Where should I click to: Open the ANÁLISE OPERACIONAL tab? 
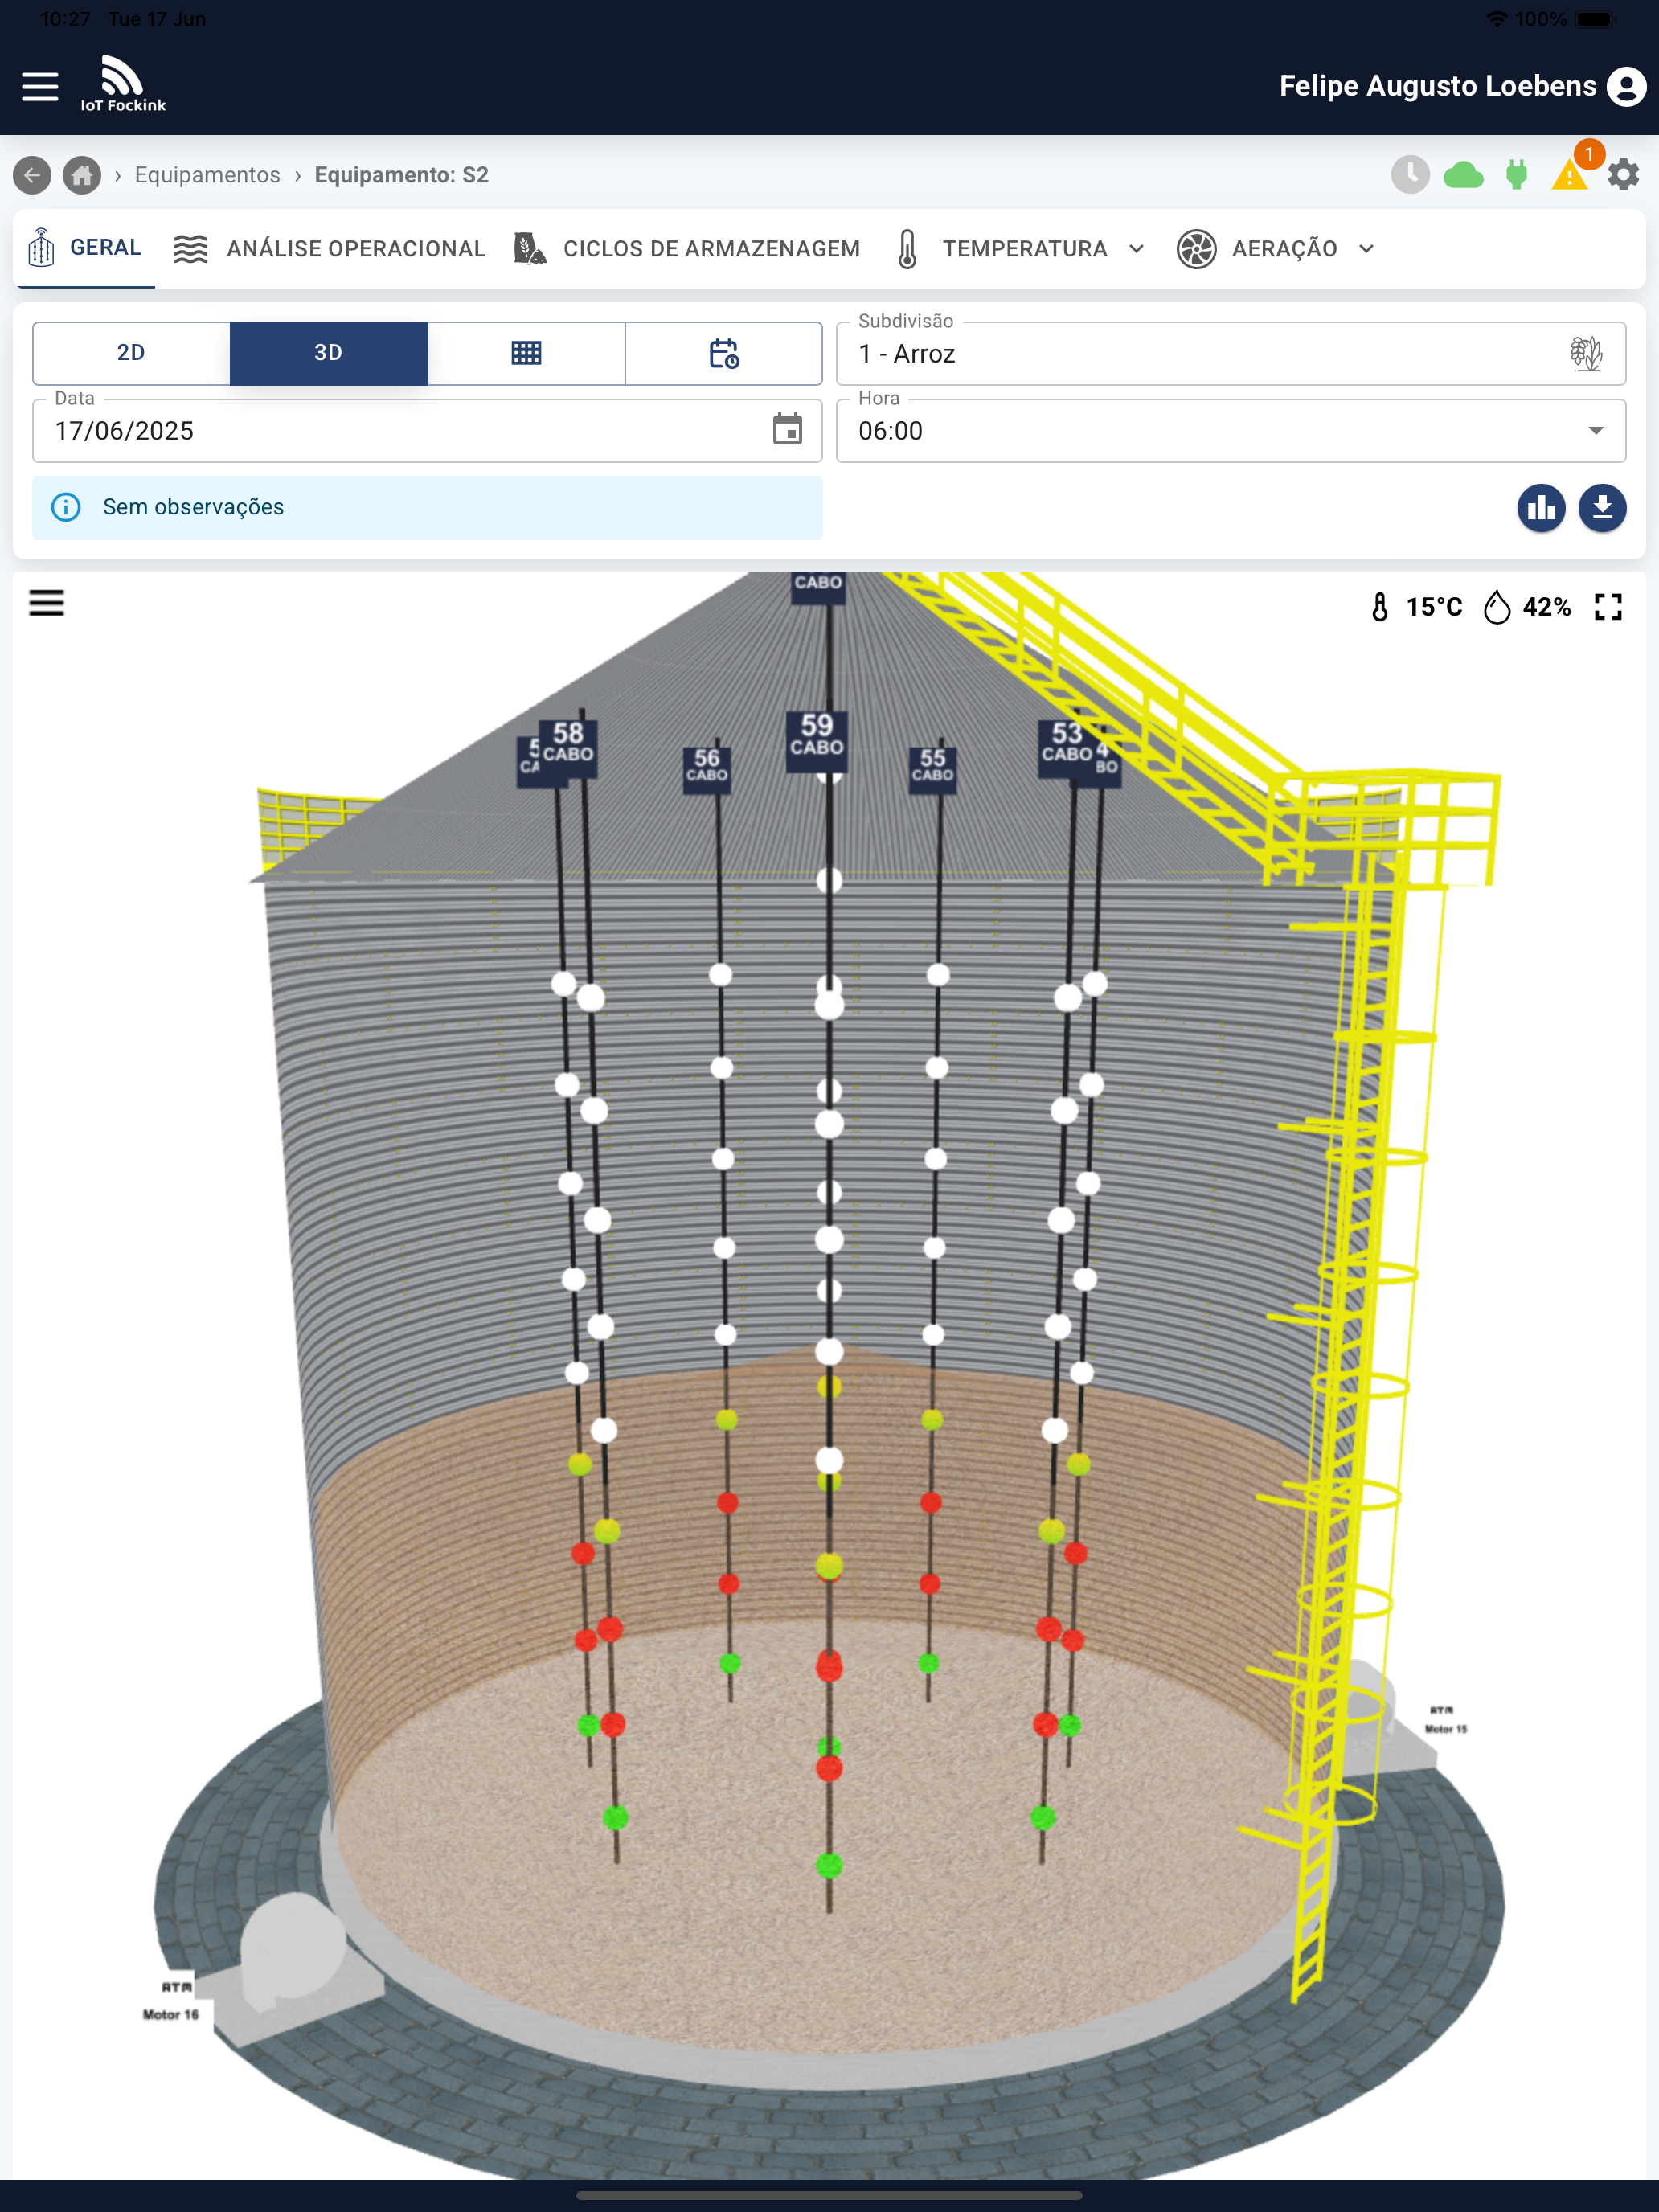329,248
